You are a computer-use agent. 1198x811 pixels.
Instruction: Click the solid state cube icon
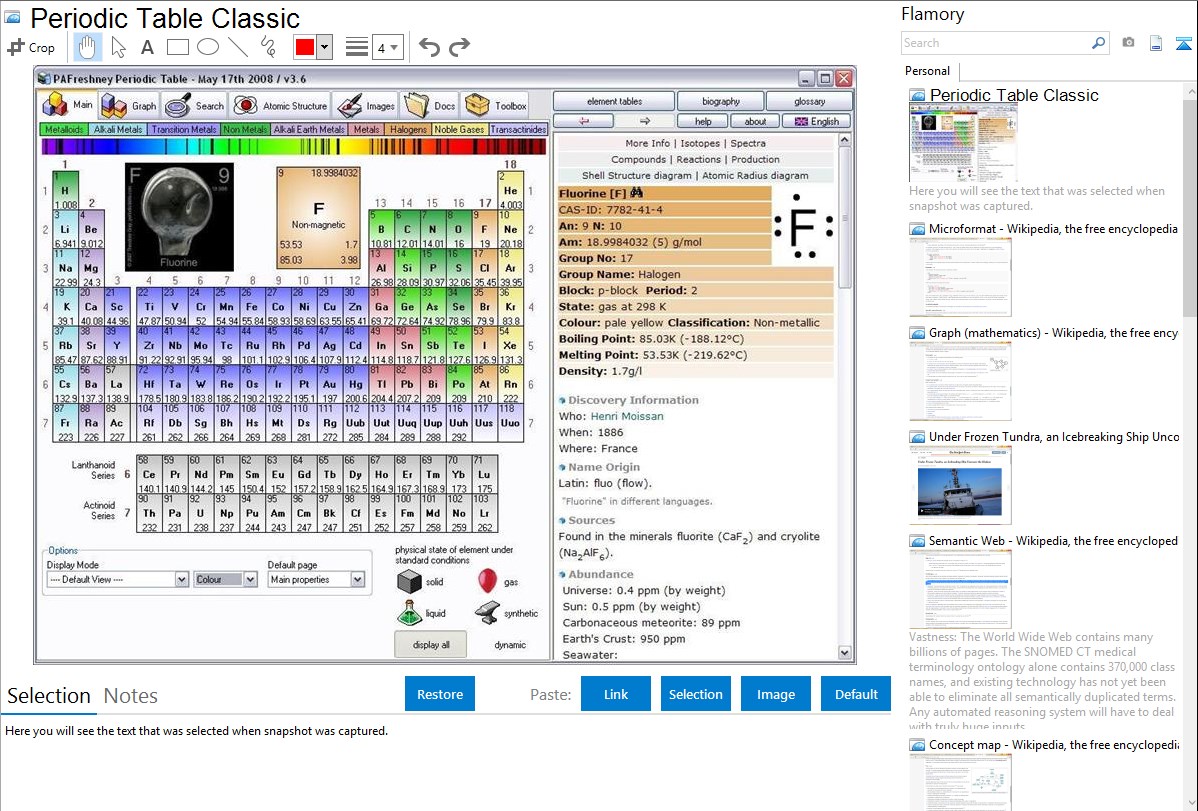[410, 581]
